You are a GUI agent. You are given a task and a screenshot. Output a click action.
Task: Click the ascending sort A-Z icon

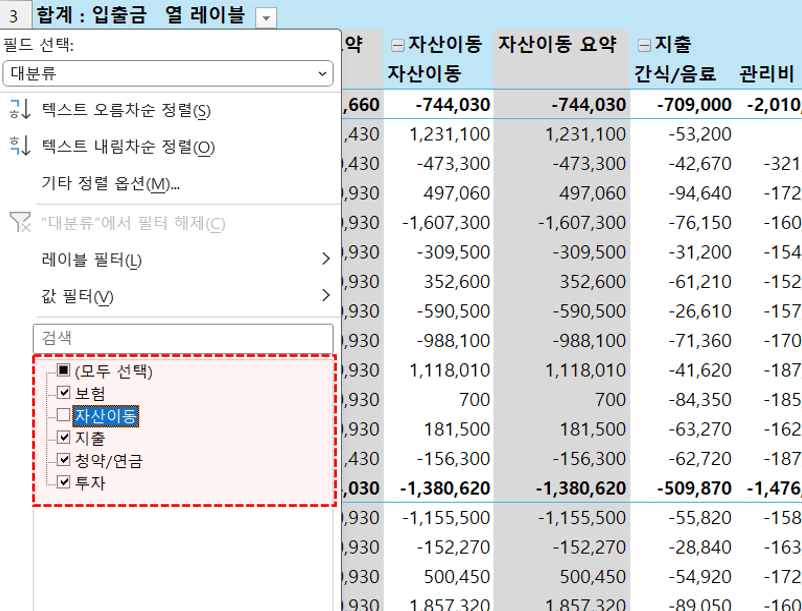click(x=20, y=109)
